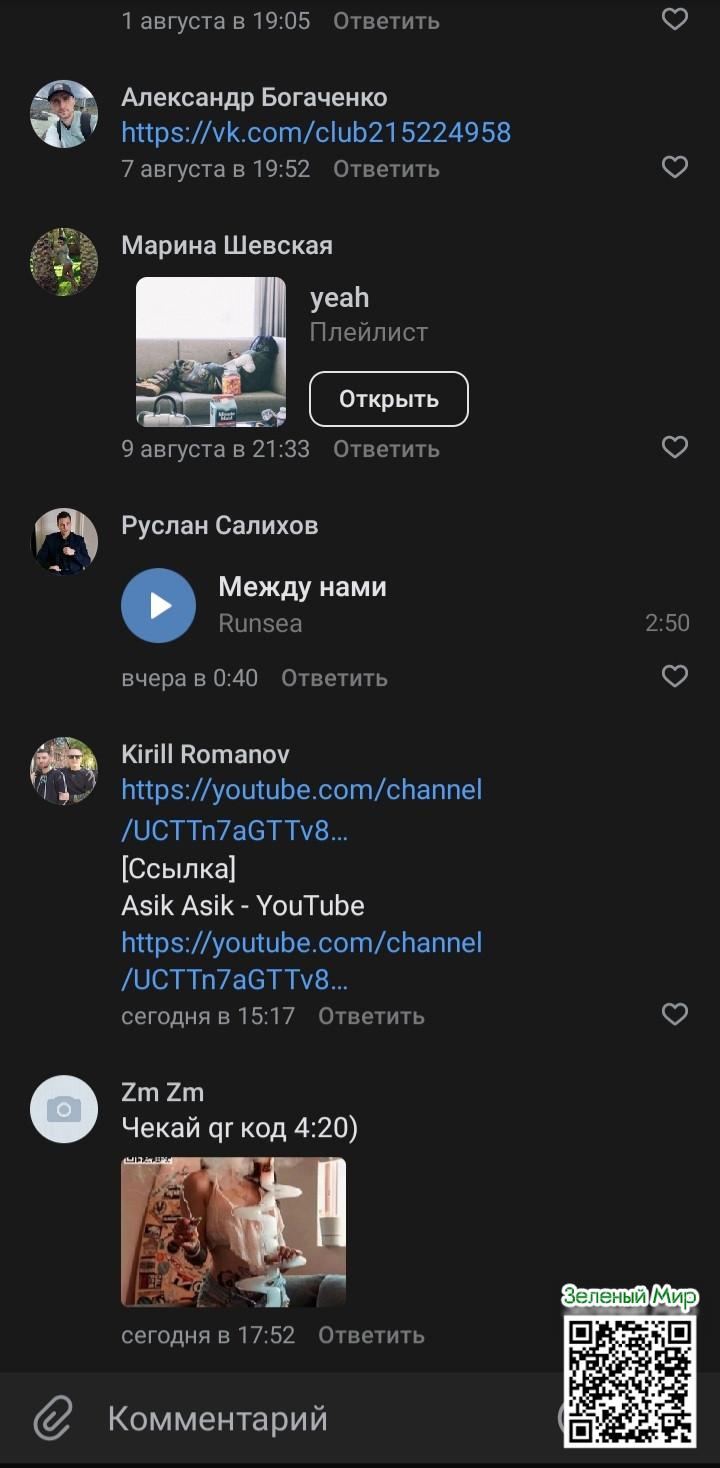Open Марина Шевская's profile avatar

click(64, 262)
